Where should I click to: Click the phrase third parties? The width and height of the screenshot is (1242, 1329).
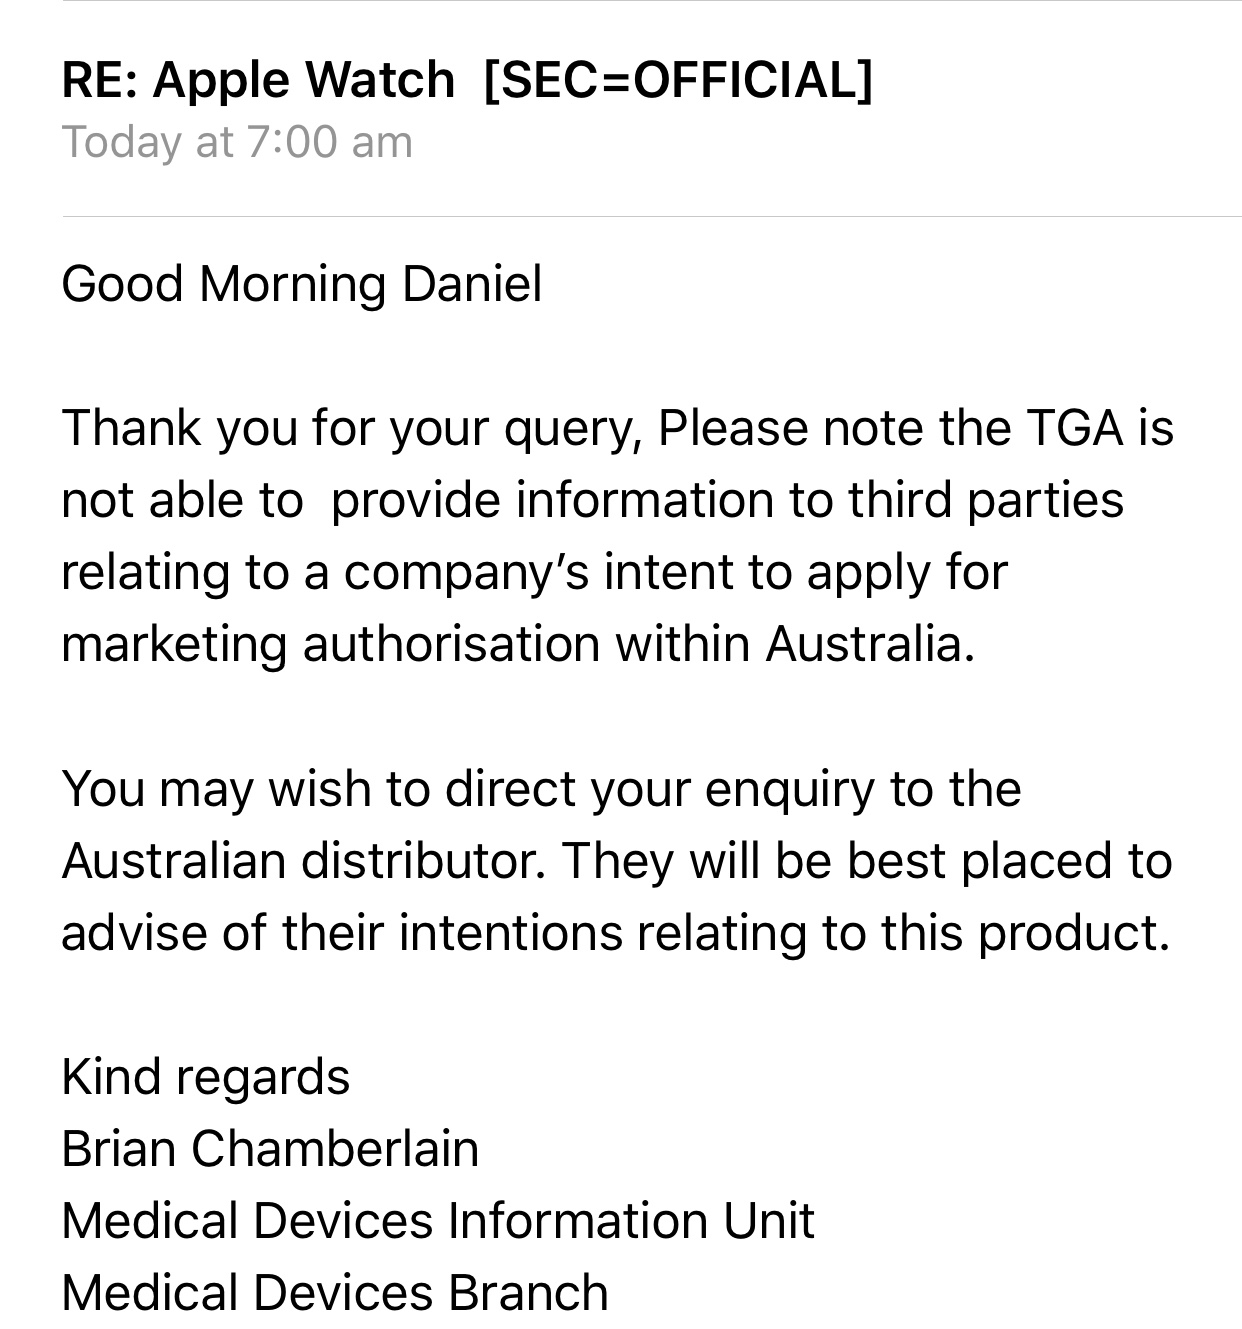point(986,501)
